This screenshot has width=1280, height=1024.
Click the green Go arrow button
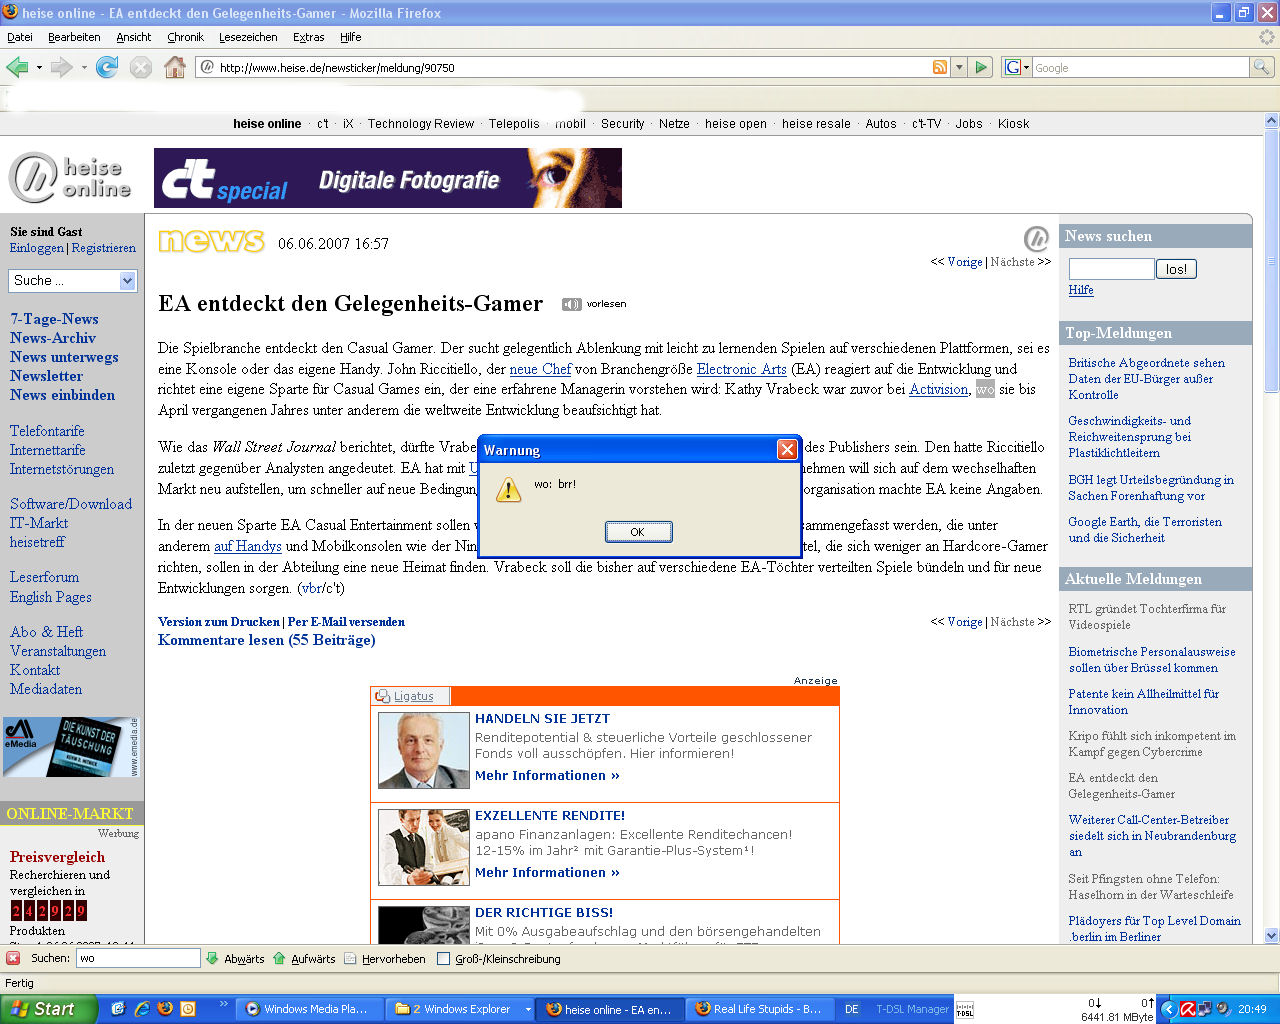click(981, 67)
